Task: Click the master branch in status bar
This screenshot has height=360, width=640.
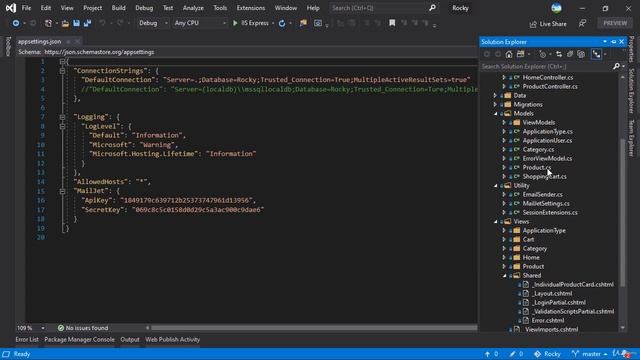Action: [x=589, y=354]
